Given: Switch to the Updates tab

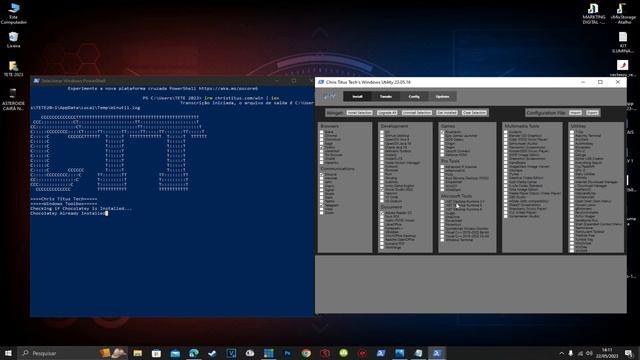Looking at the screenshot, I should (442, 97).
